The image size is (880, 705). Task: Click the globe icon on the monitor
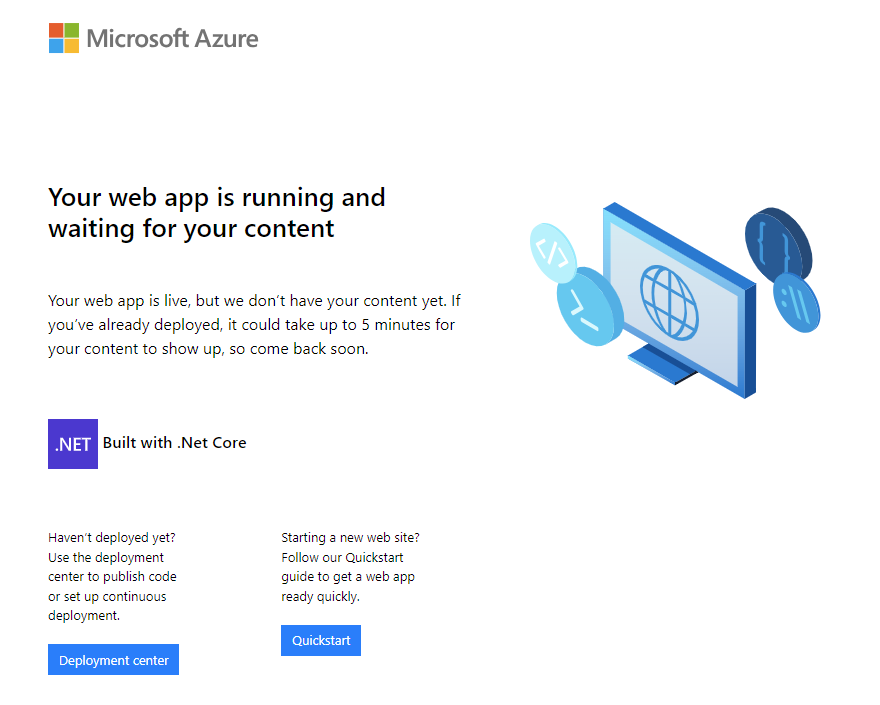[x=669, y=303]
